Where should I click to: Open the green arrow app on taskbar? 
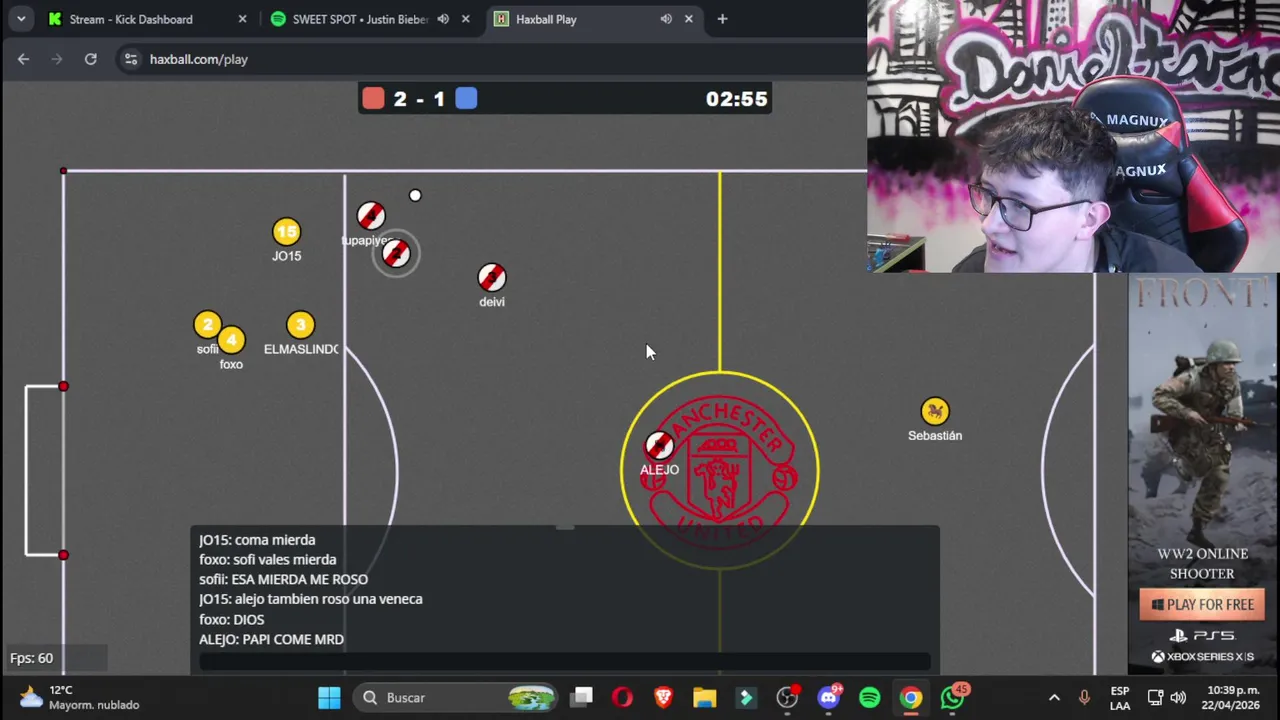[746, 697]
